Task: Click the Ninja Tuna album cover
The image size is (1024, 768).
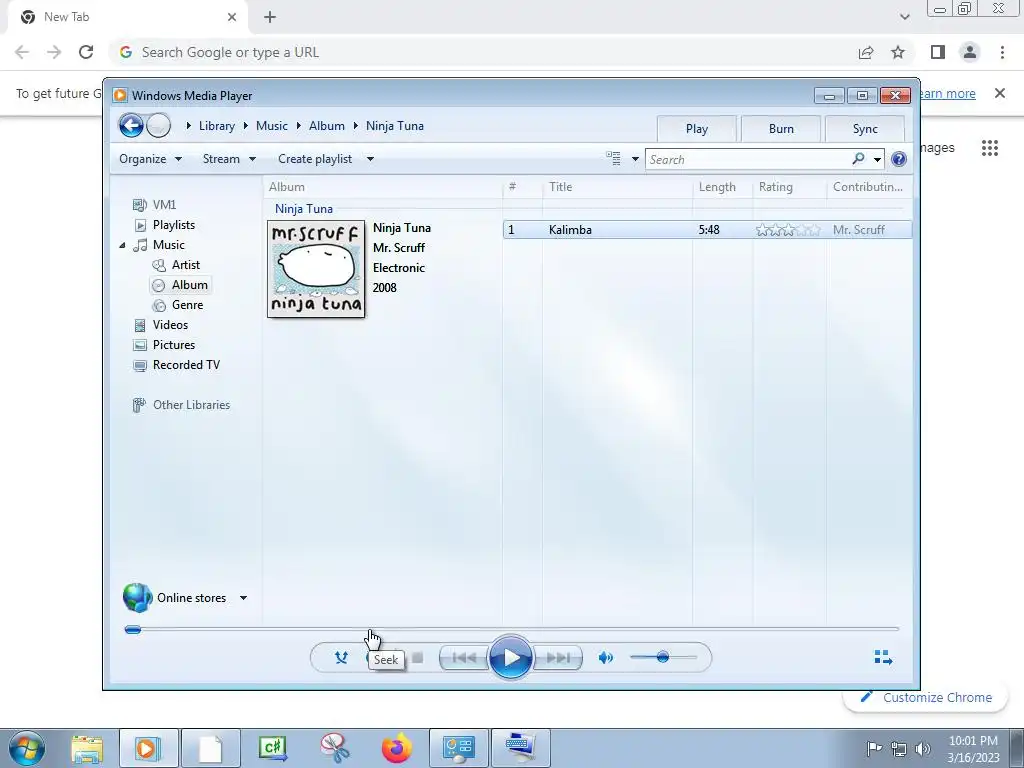Action: tap(316, 269)
